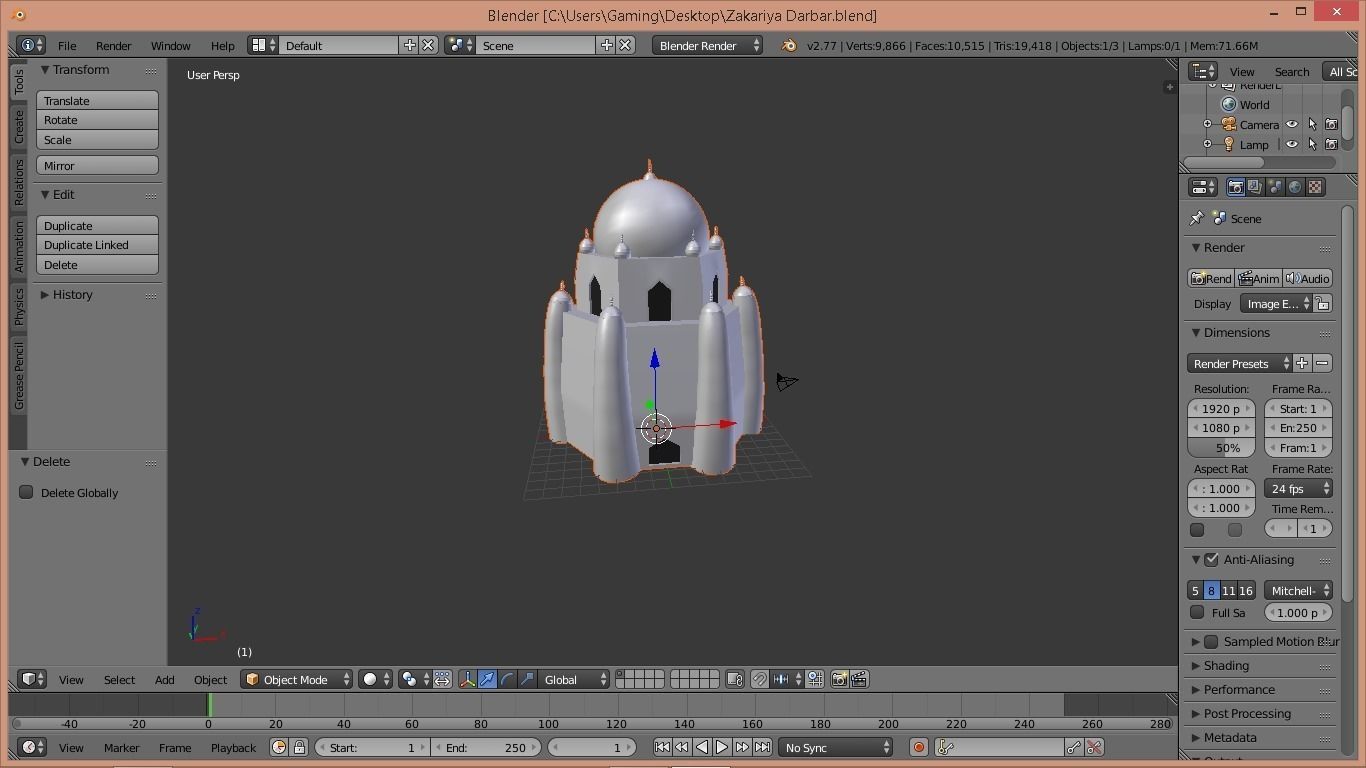Enable the rotate manipulator arc icon

[507, 680]
